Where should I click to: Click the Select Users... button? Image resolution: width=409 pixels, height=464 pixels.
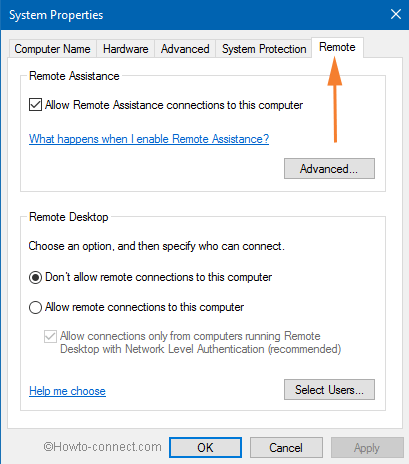[x=329, y=389]
